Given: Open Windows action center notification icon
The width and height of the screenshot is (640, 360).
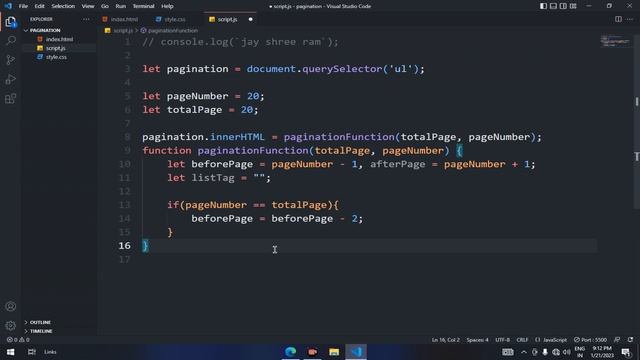Looking at the screenshot, I should click(626, 352).
